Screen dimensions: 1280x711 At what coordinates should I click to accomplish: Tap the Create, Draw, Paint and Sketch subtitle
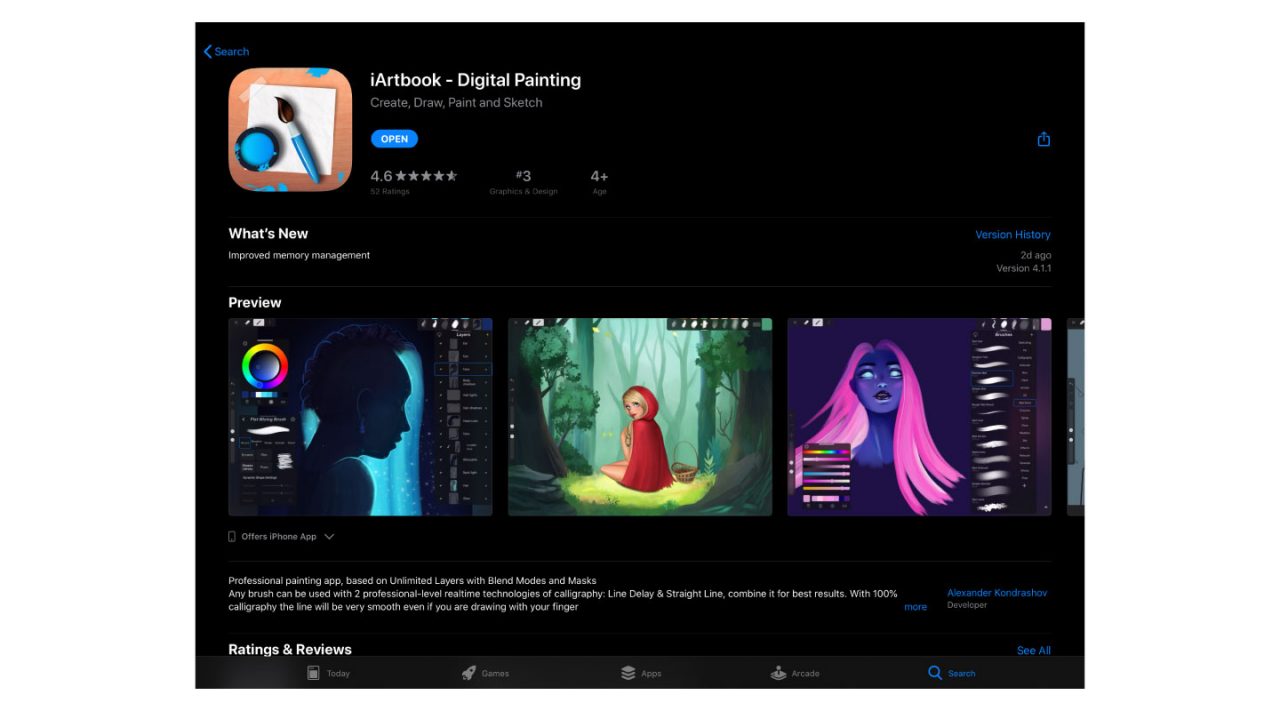(456, 102)
